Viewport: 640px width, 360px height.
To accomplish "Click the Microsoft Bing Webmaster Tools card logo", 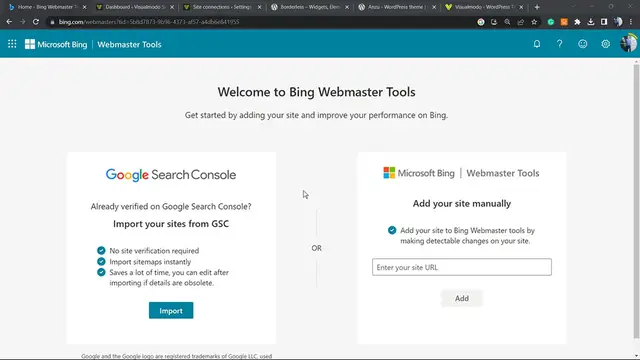I will tap(461, 173).
